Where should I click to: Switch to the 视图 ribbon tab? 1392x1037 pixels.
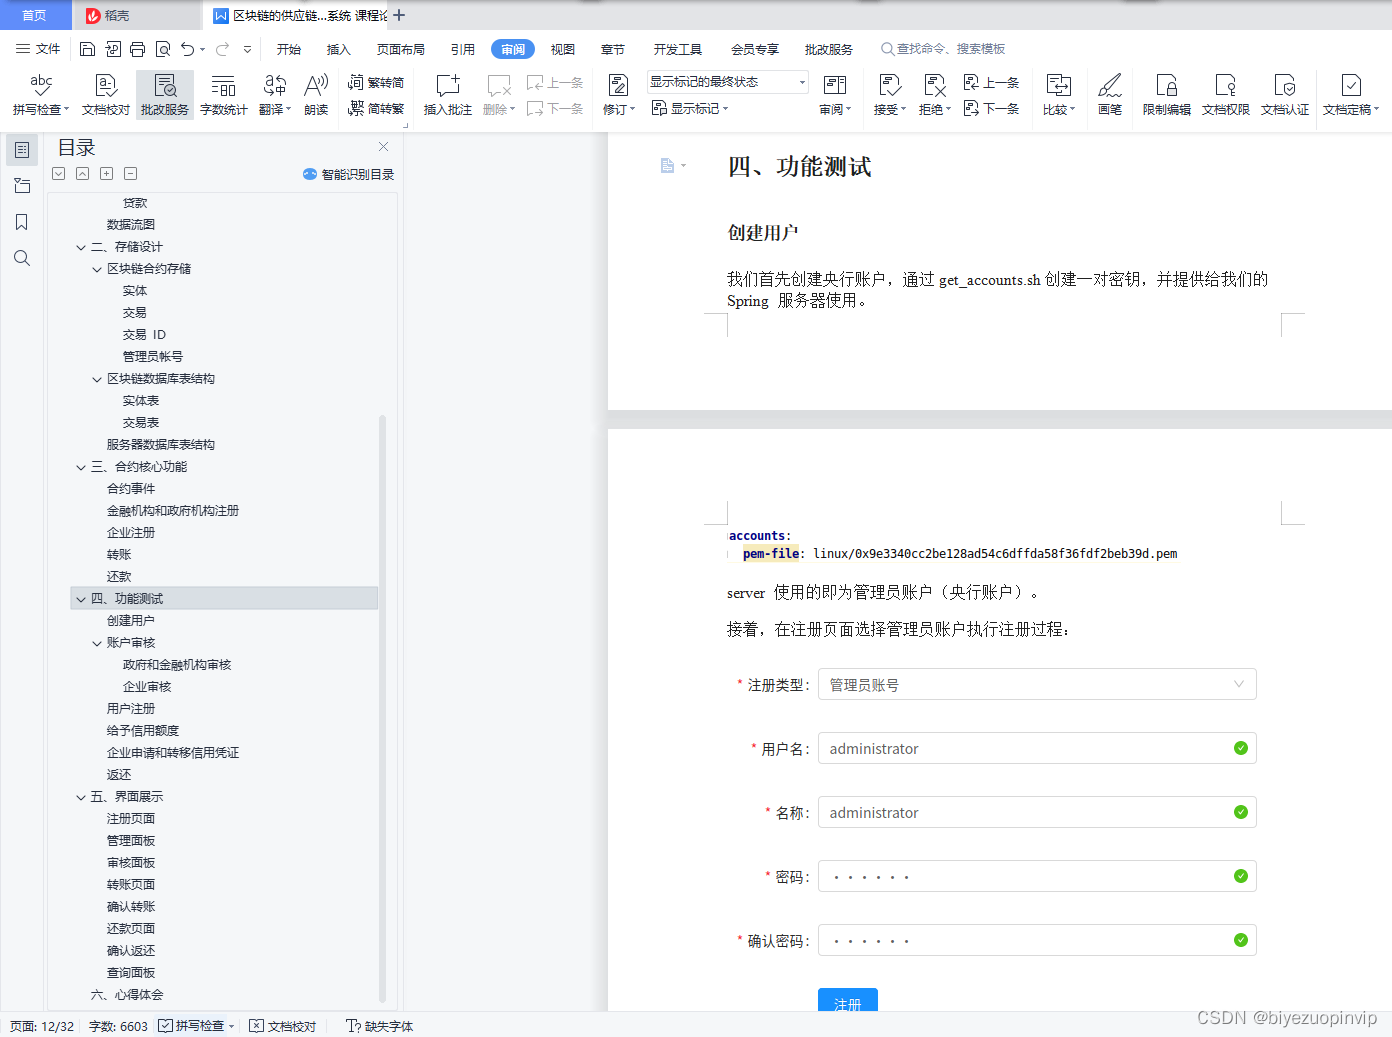coord(563,49)
